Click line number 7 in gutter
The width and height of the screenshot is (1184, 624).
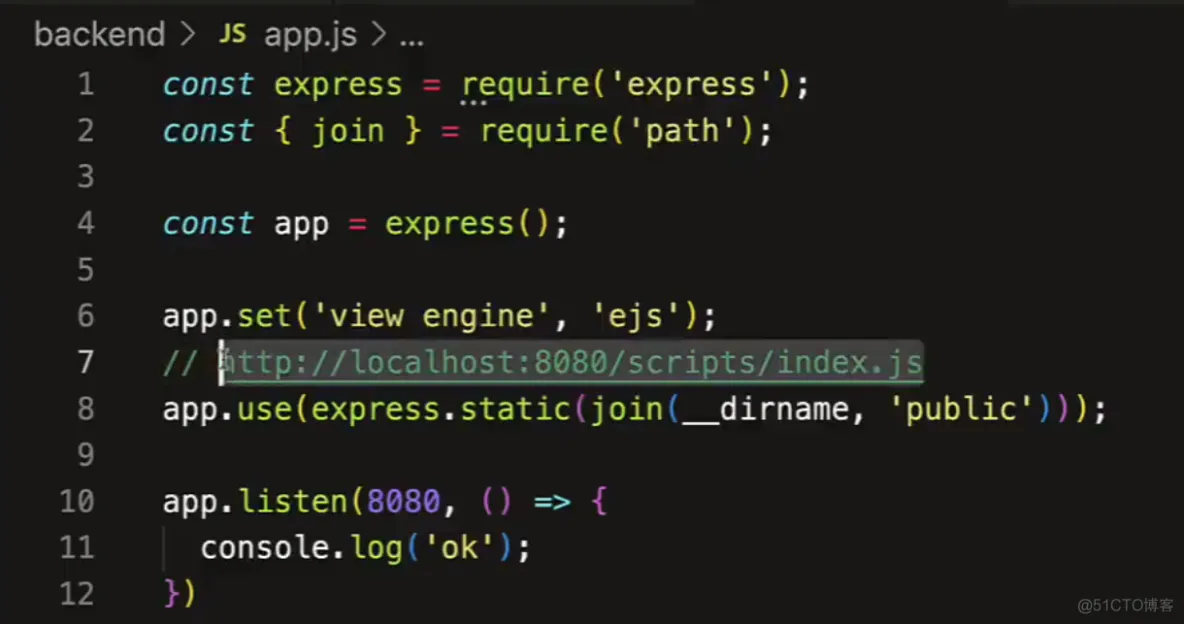86,362
